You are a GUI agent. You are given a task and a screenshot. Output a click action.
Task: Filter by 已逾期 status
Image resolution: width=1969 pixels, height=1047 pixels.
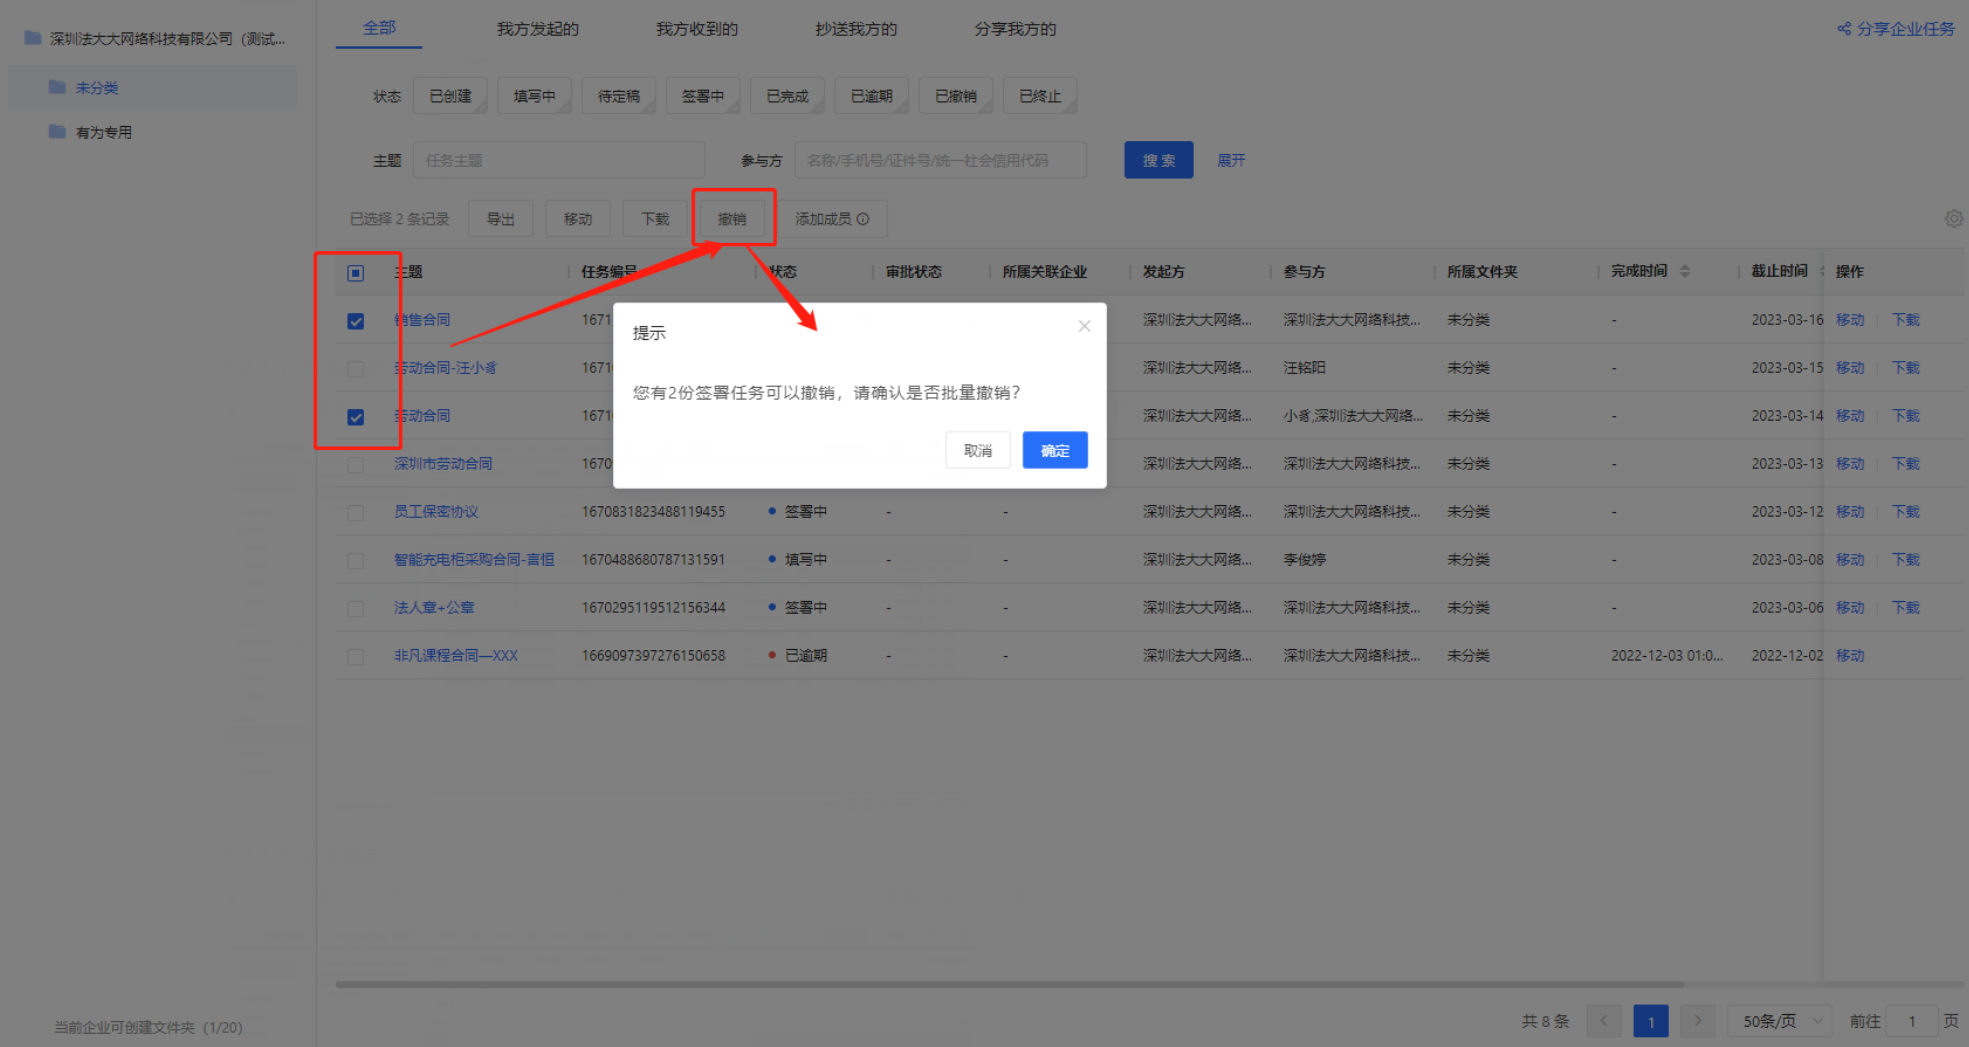(871, 96)
